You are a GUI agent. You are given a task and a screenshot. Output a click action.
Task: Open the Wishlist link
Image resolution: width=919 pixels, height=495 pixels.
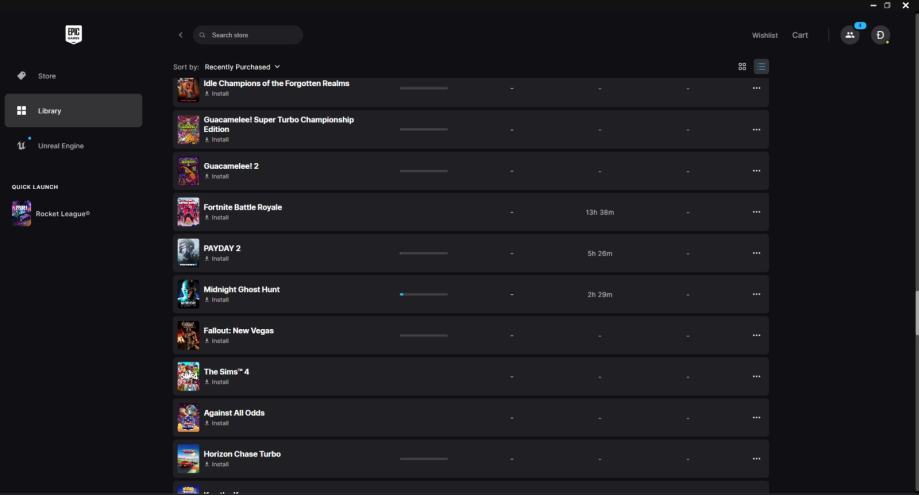[x=765, y=35]
